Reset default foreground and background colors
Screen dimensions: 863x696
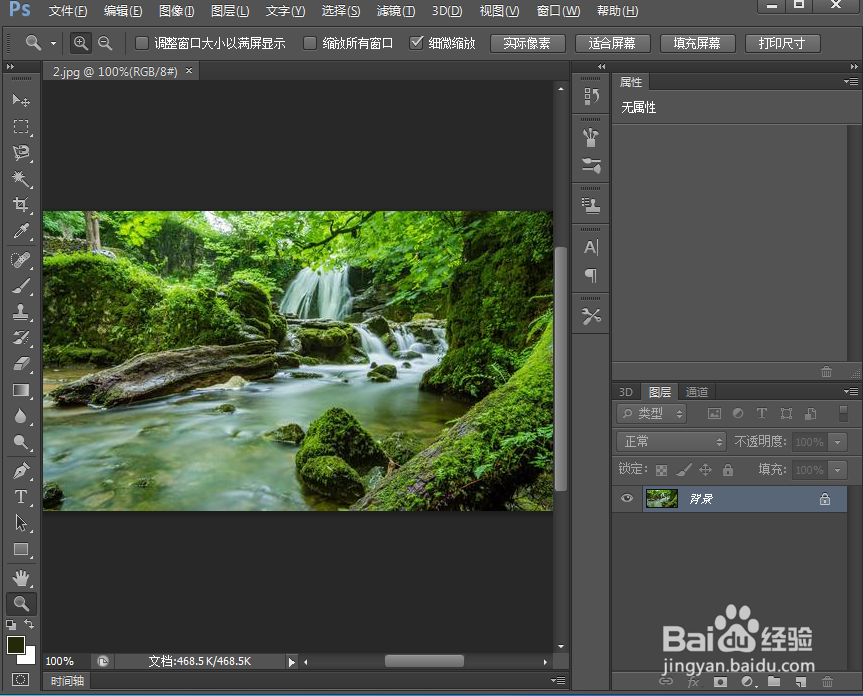[x=11, y=624]
